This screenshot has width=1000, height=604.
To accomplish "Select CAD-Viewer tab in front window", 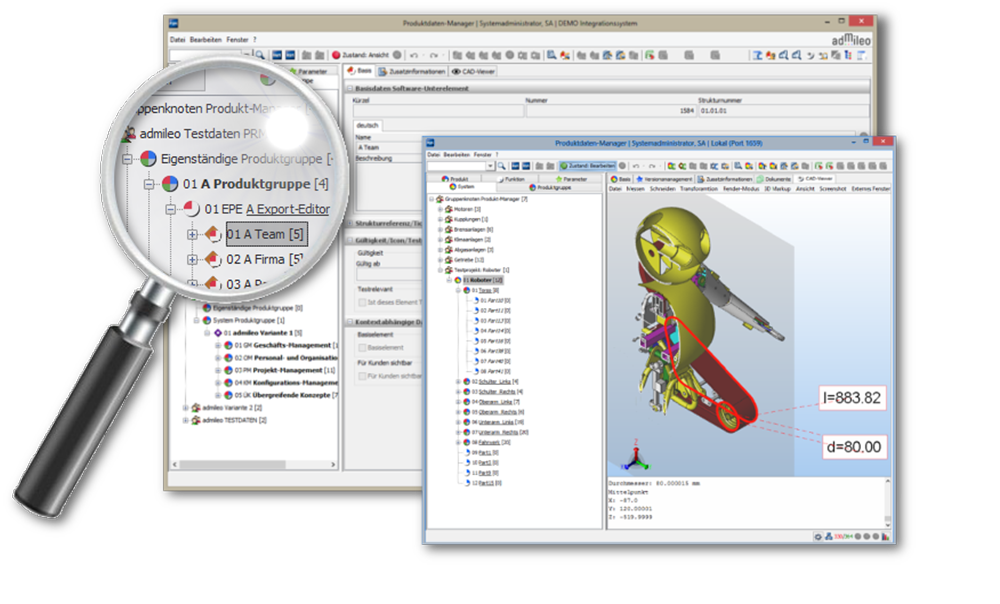I will coord(815,179).
